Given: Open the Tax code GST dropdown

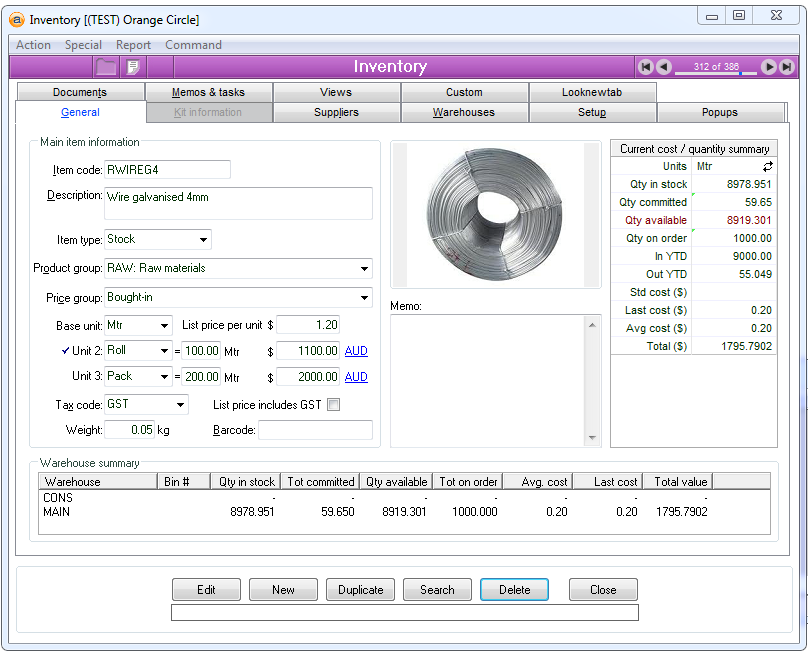Looking at the screenshot, I should [180, 405].
